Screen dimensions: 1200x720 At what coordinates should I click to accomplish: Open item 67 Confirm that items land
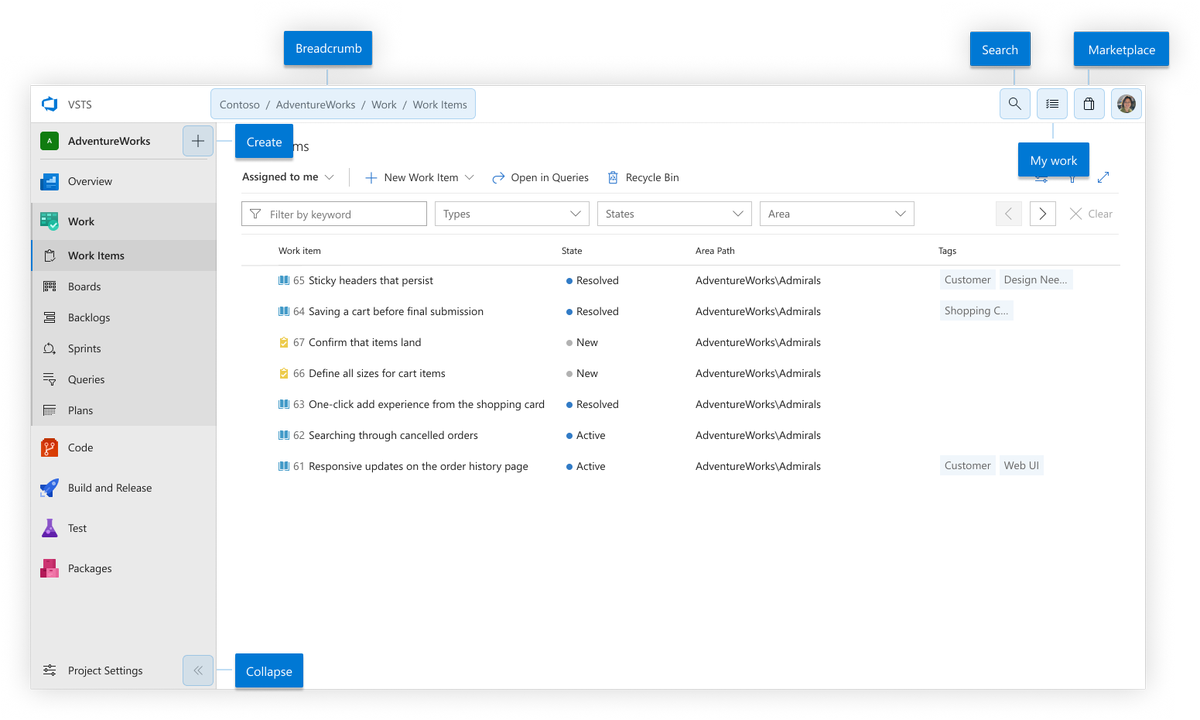365,342
